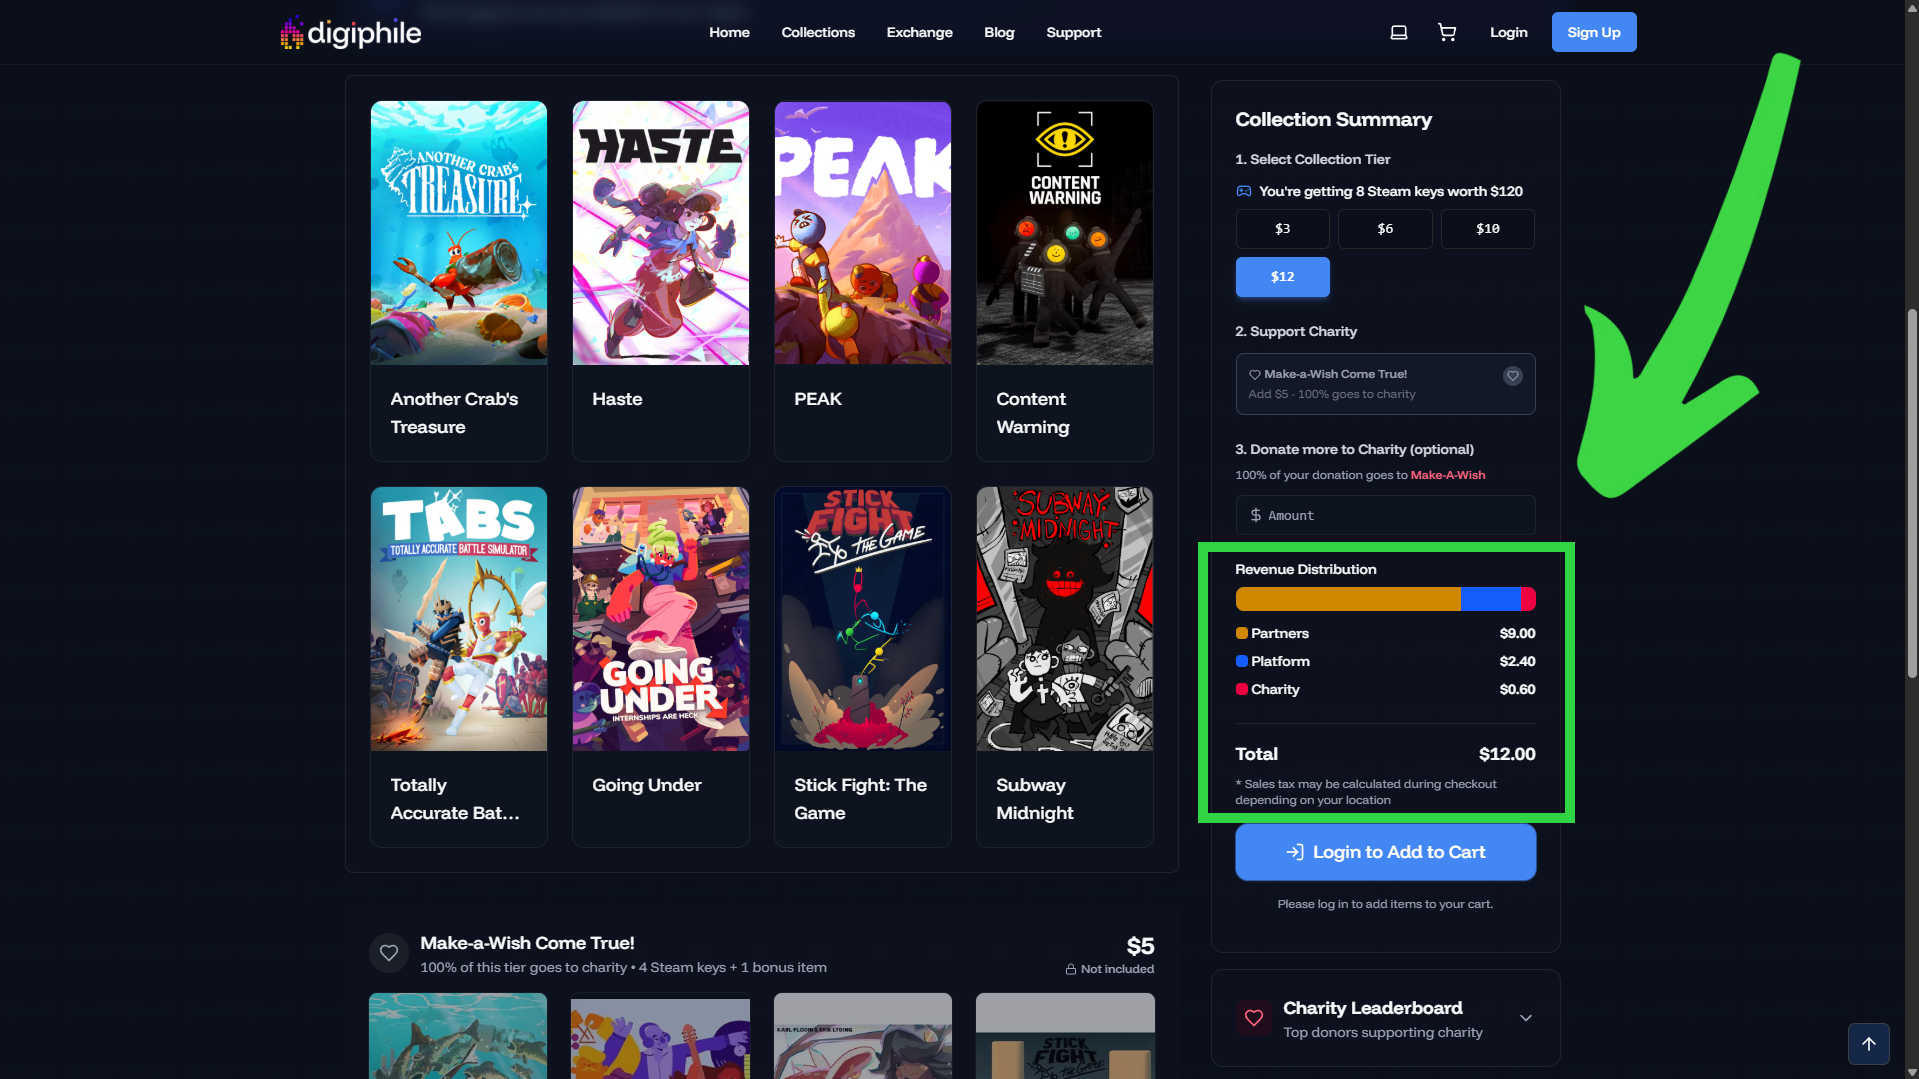
Task: Click the Charity Leaderboard heart icon
Action: (1253, 1018)
